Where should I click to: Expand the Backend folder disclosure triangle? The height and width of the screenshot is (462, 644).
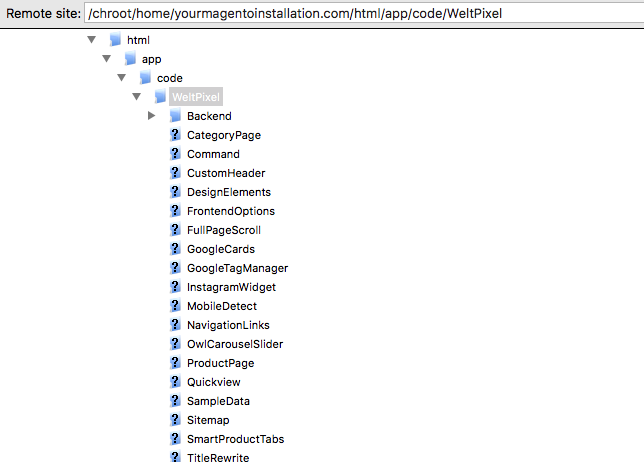pos(151,115)
